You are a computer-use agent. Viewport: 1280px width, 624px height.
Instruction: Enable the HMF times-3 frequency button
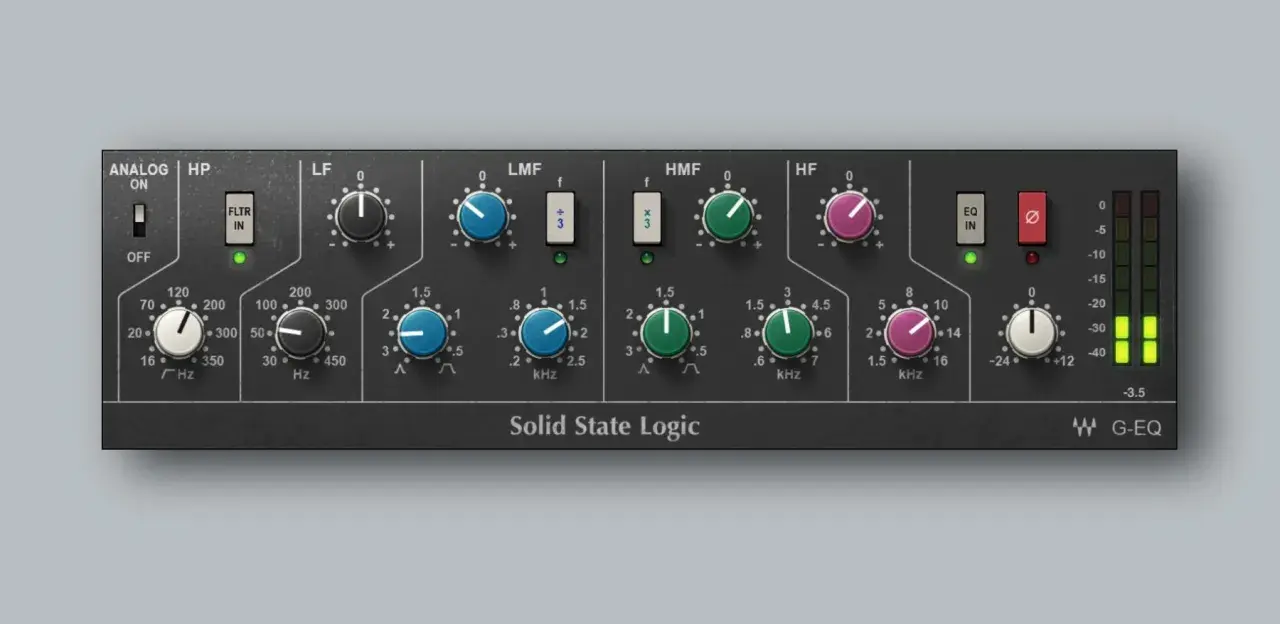pyautogui.click(x=647, y=218)
